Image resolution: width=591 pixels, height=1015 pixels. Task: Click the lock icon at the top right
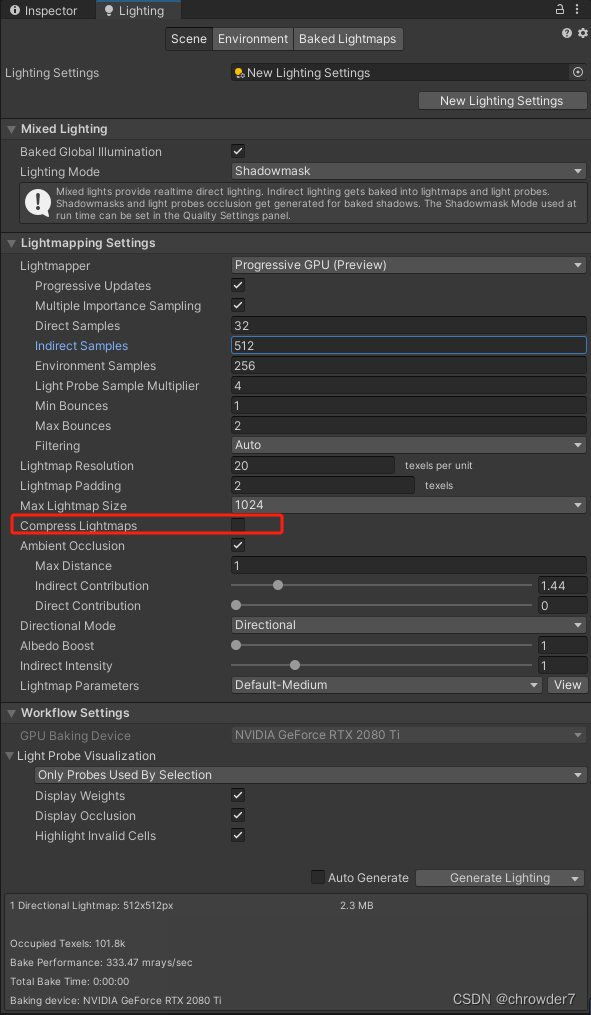coord(559,9)
